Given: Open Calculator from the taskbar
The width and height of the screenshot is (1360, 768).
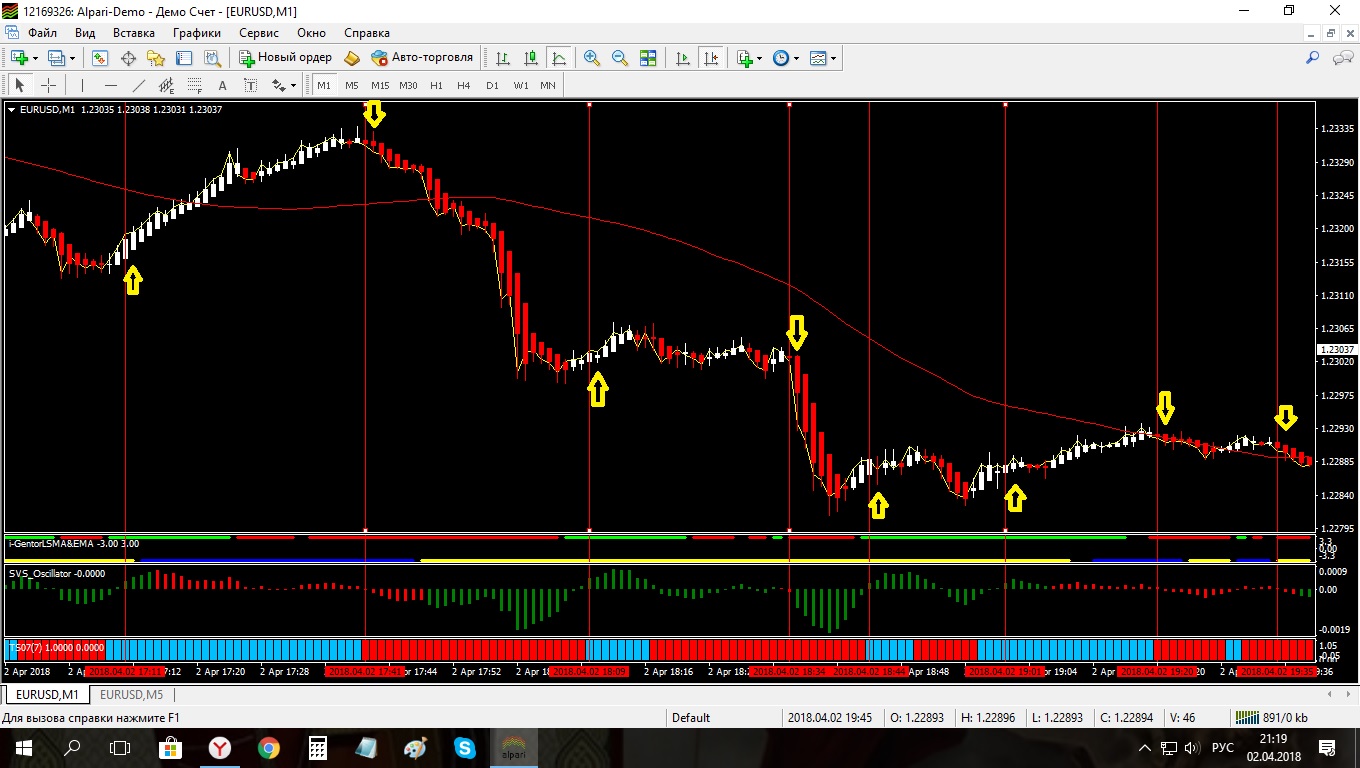Looking at the screenshot, I should click(x=318, y=747).
